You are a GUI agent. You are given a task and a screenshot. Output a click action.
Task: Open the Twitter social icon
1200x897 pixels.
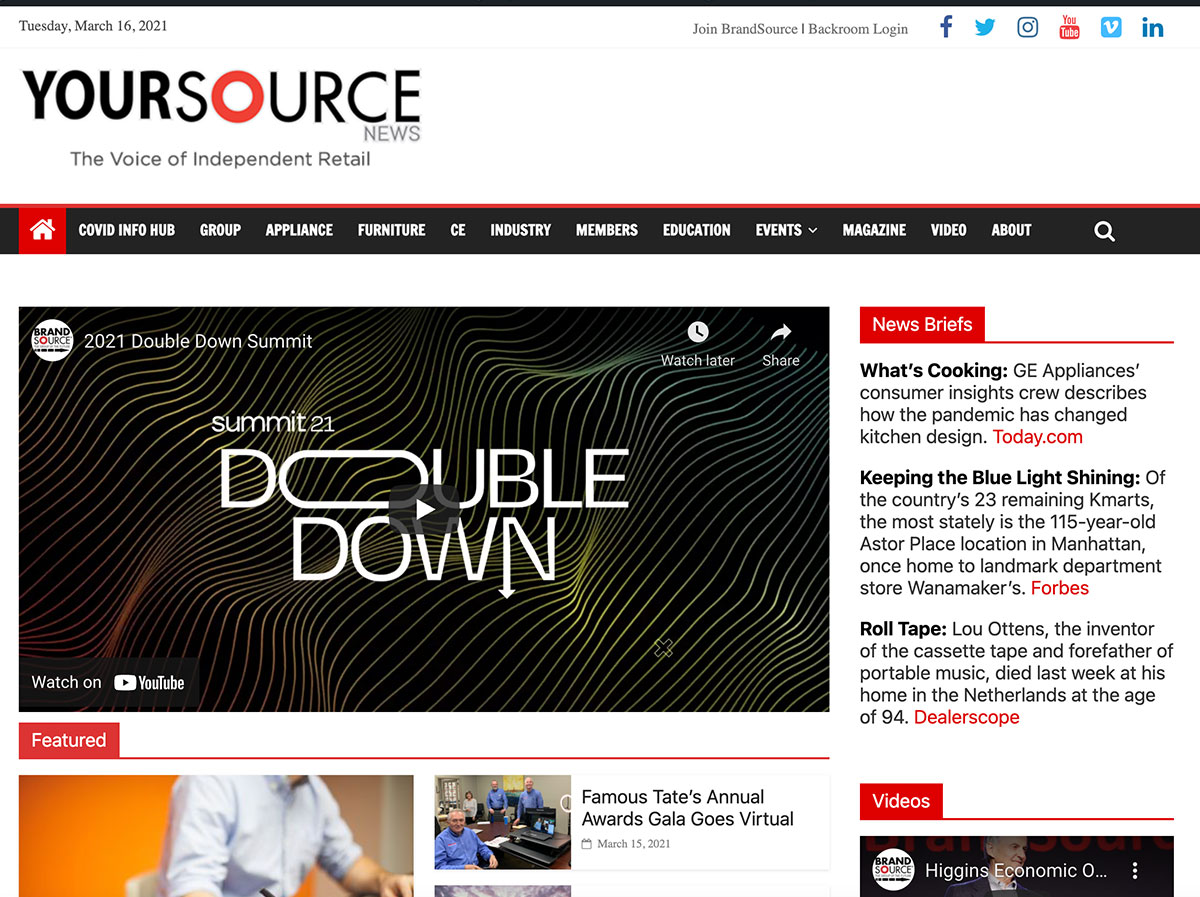point(986,28)
